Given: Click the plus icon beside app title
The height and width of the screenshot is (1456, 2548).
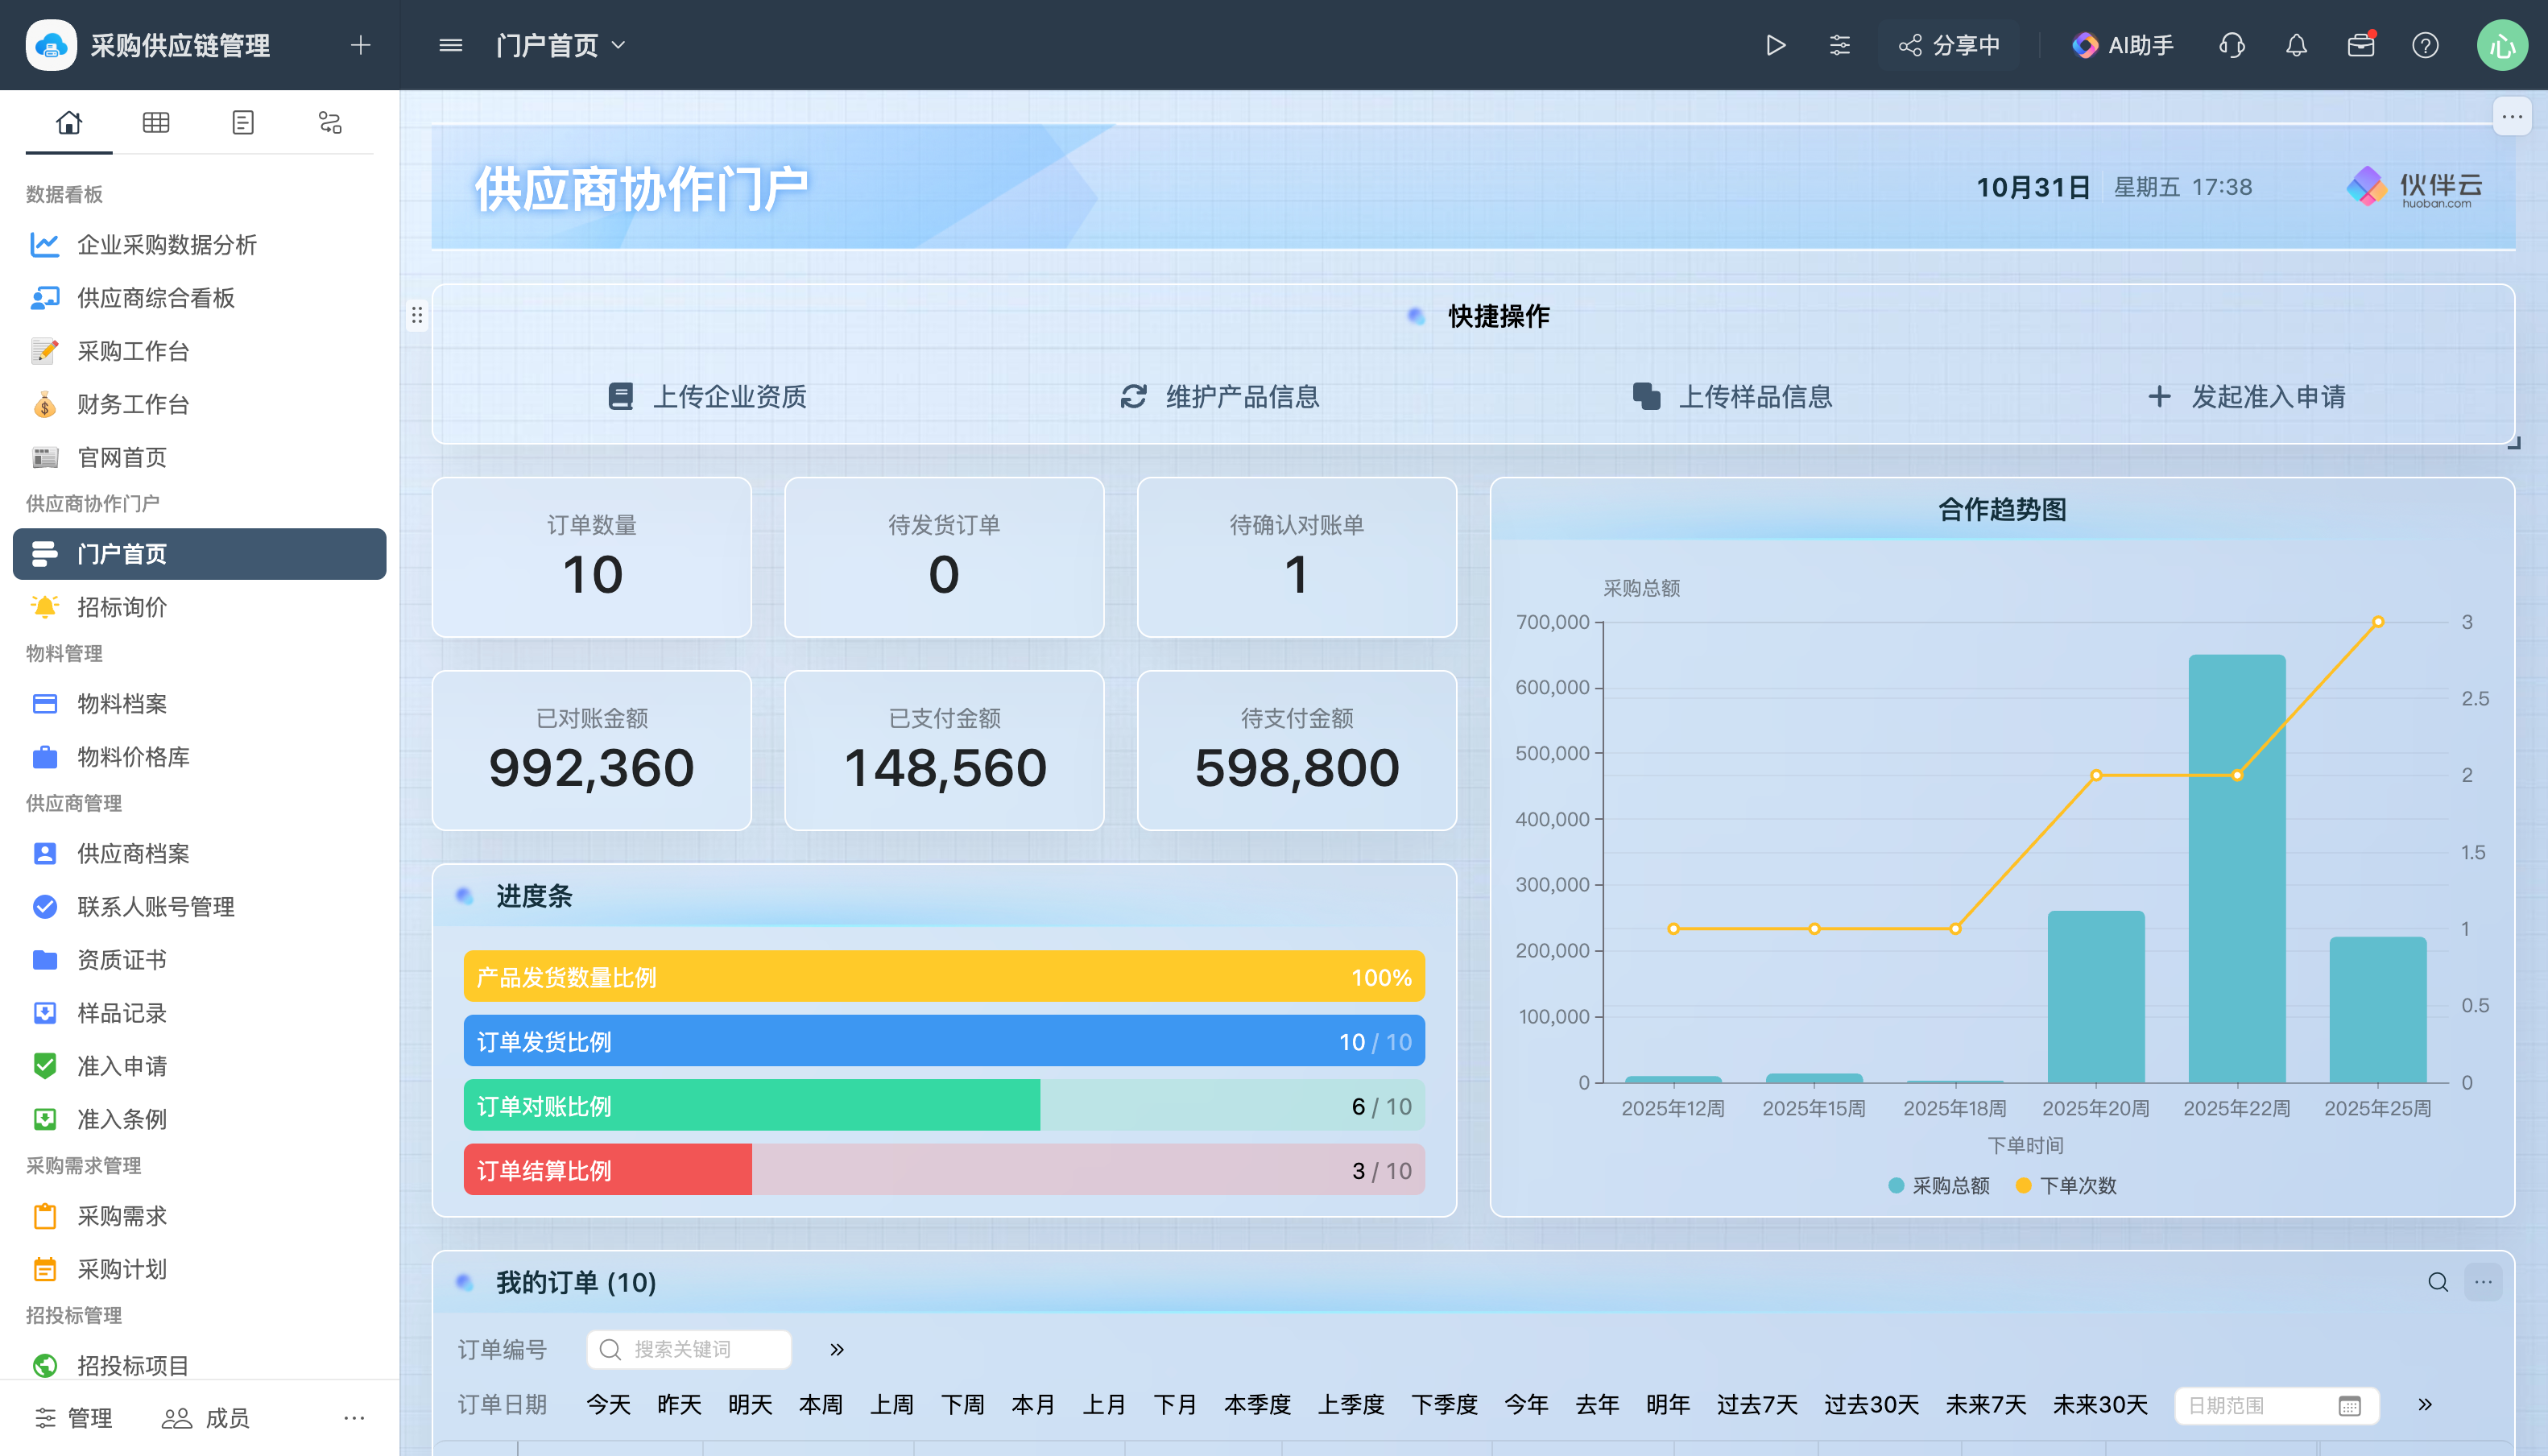Looking at the screenshot, I should tap(361, 45).
